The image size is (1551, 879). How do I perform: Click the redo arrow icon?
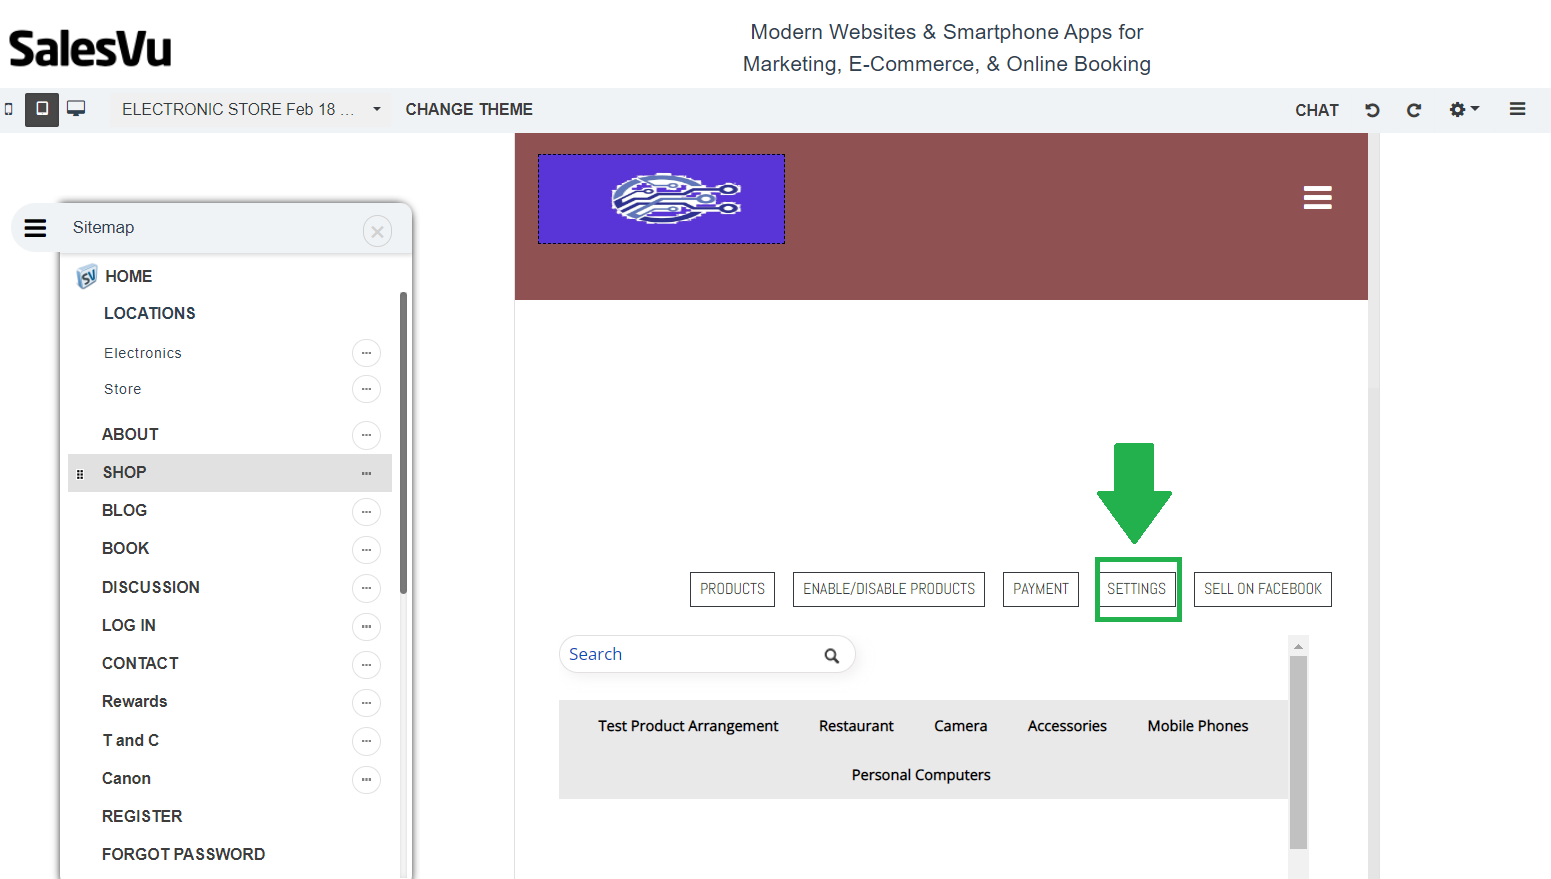pos(1413,110)
